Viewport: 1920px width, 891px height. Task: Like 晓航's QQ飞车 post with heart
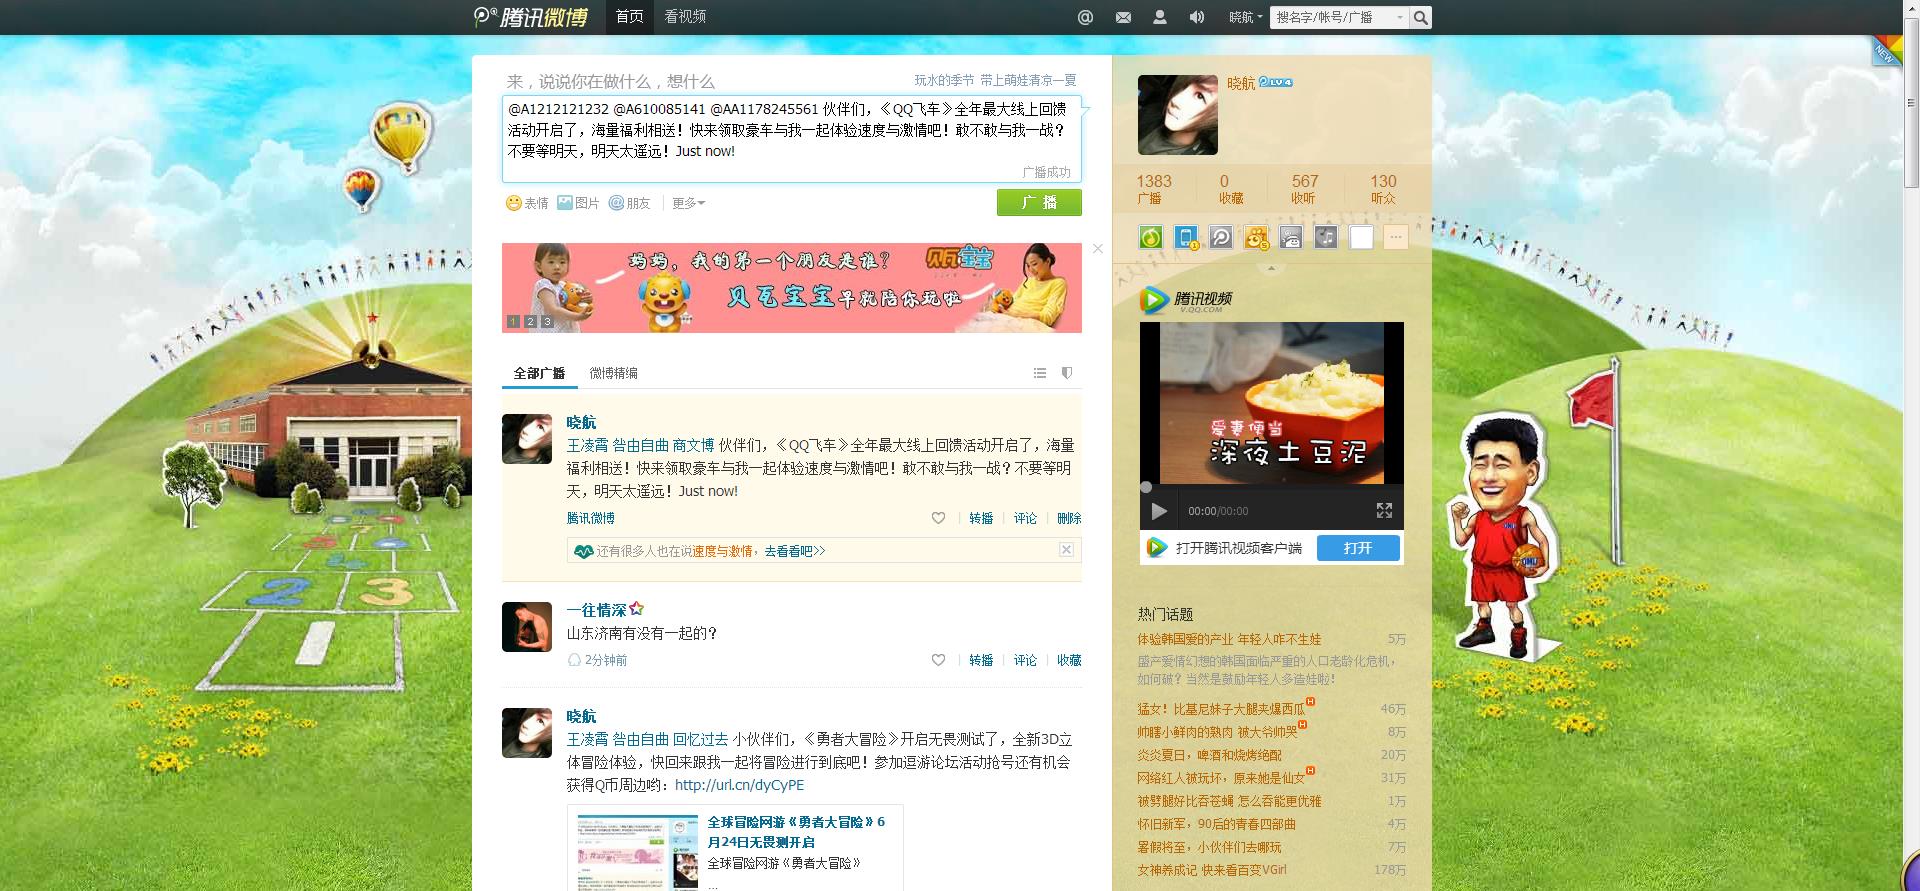(x=938, y=518)
